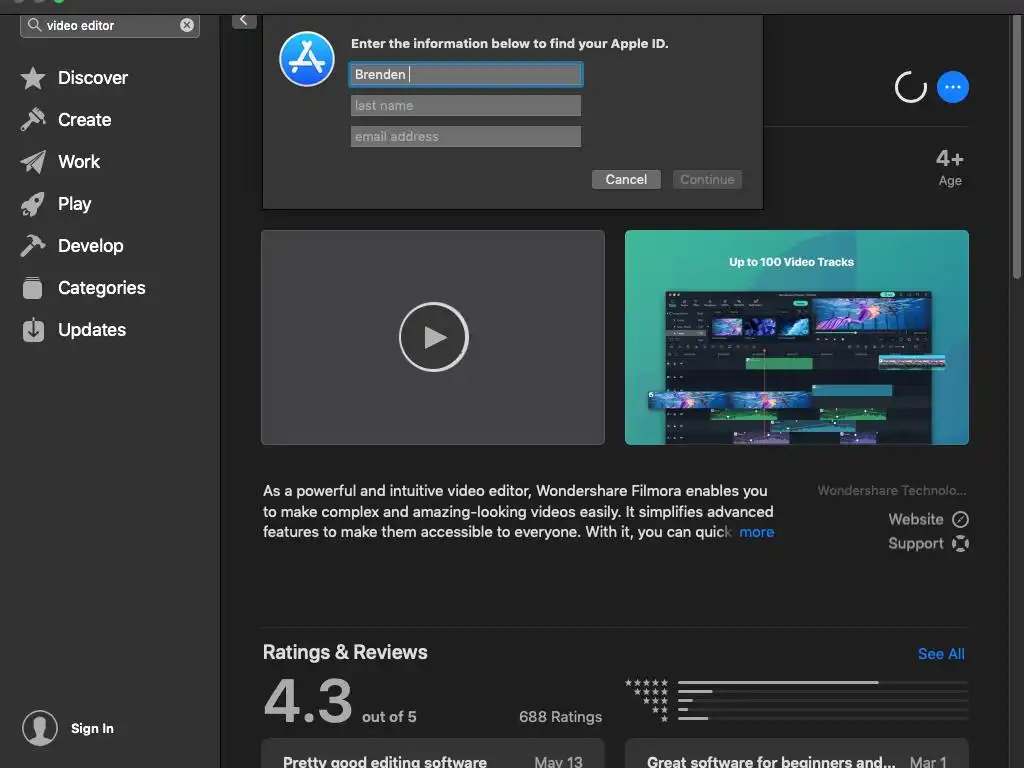Click the Sign In label

tap(92, 728)
